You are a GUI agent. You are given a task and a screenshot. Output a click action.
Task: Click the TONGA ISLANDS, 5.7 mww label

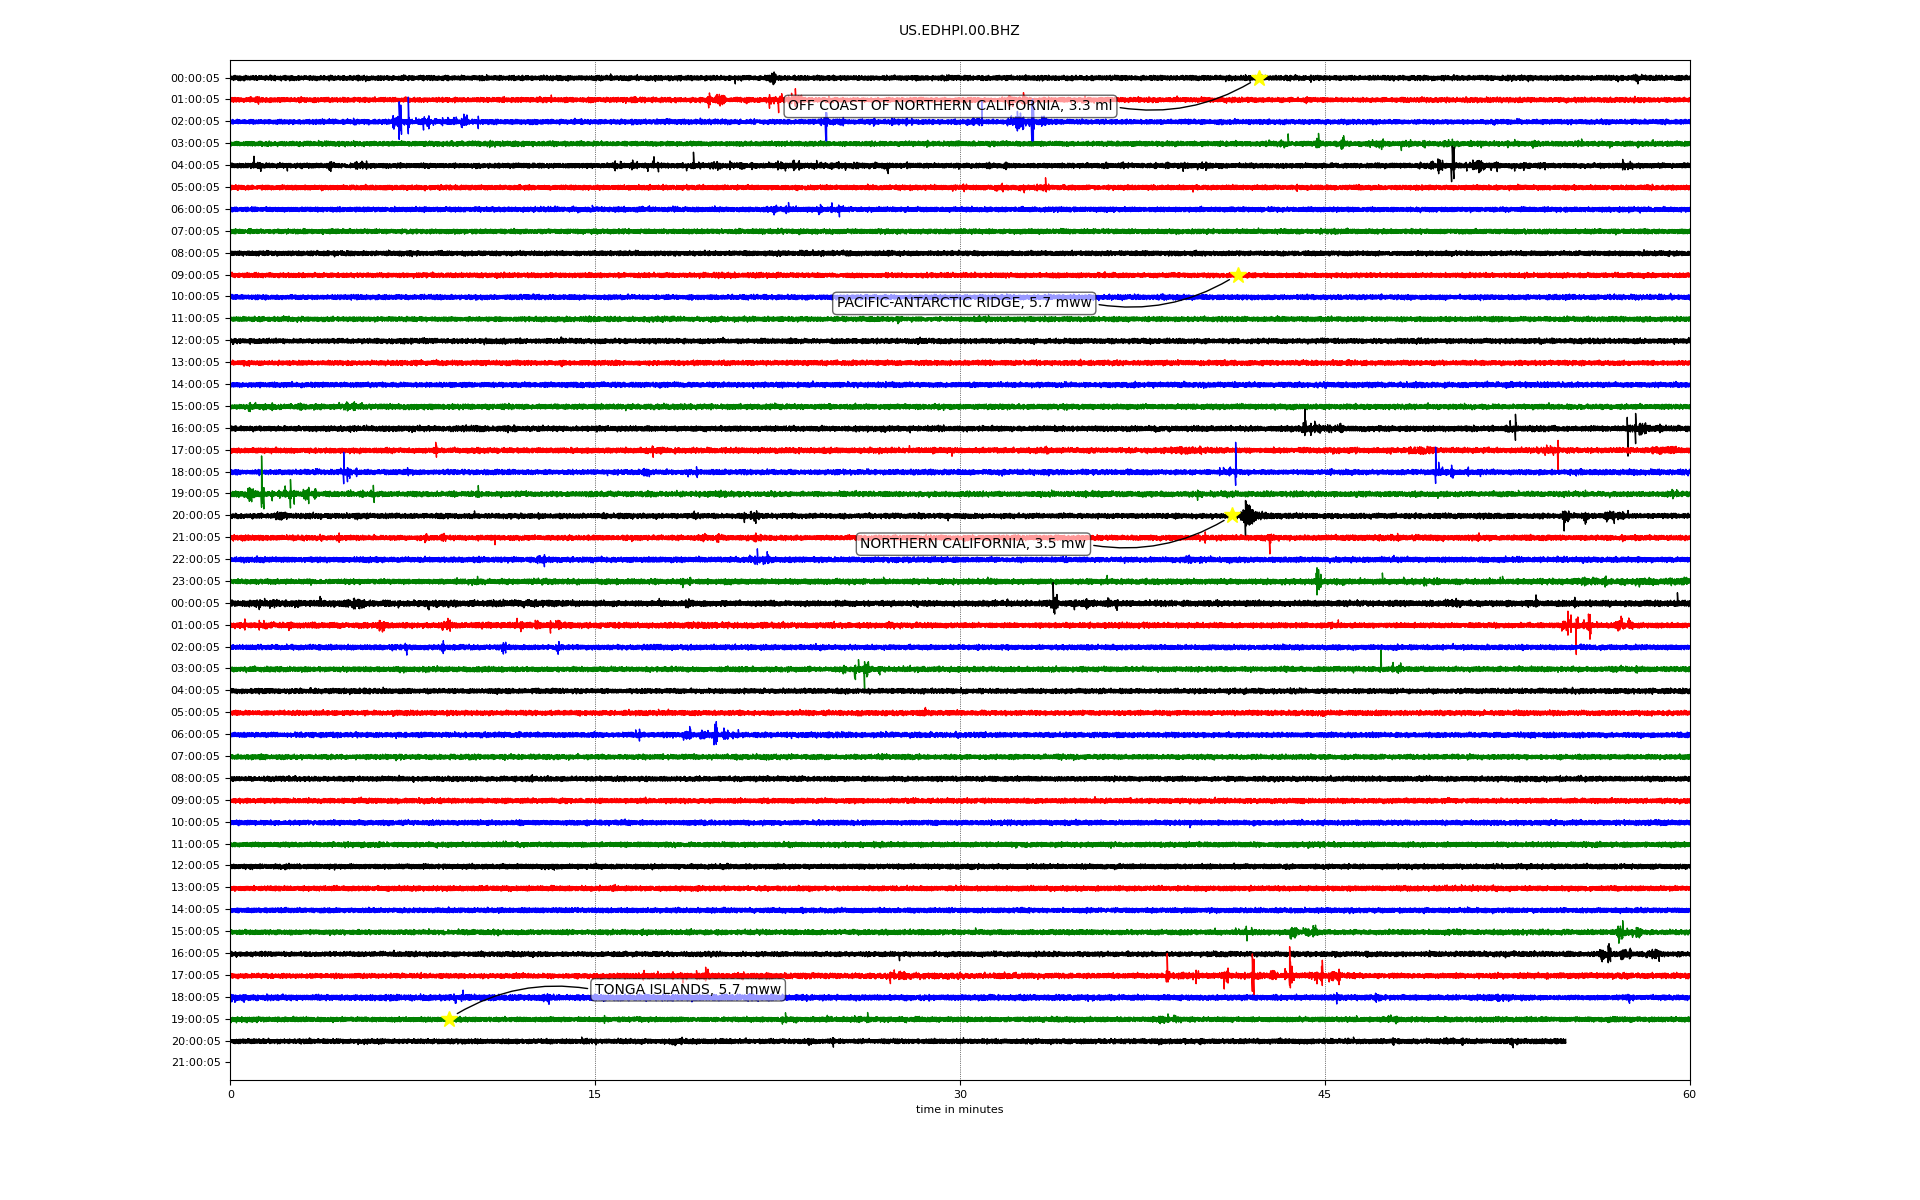(x=687, y=990)
